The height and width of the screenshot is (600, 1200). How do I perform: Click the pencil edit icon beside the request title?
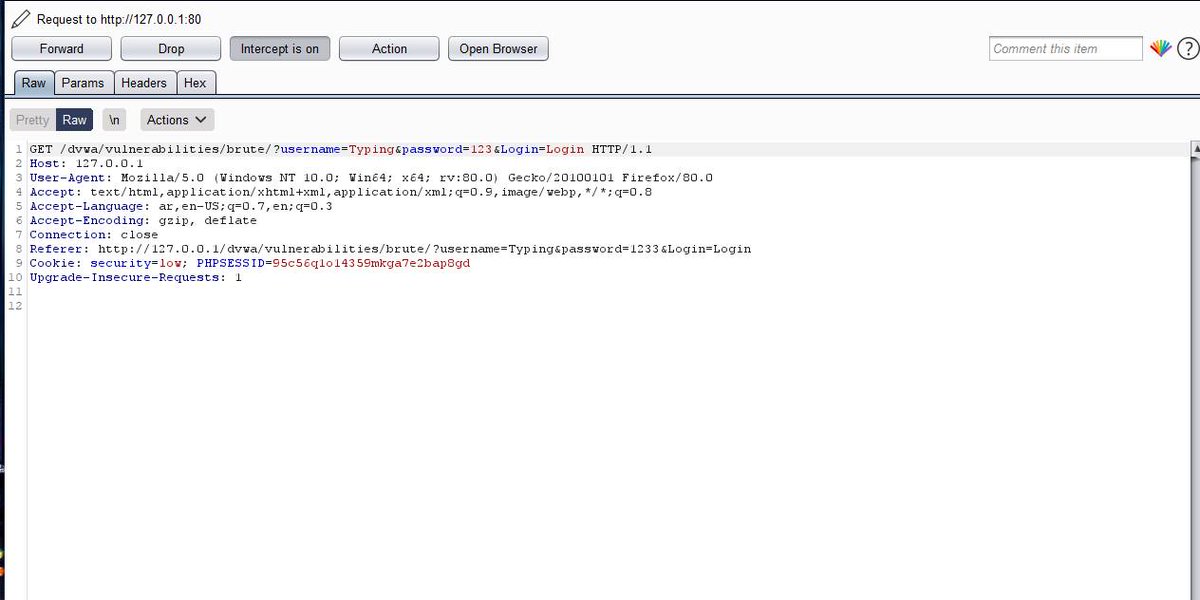(x=20, y=17)
